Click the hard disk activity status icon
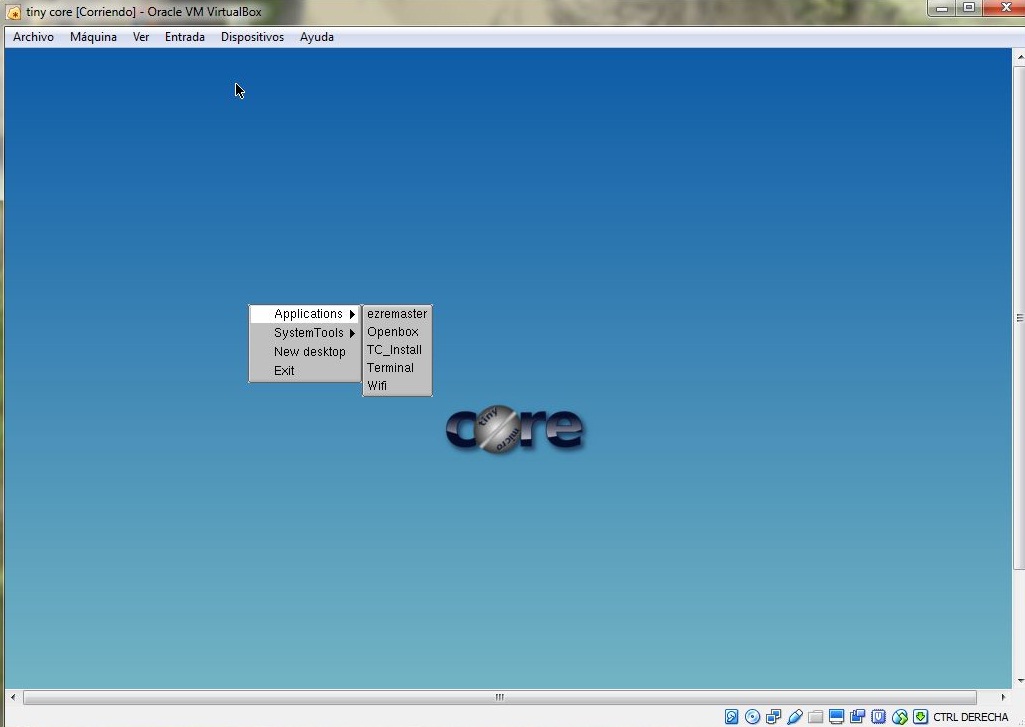This screenshot has height=727, width=1025. [731, 717]
